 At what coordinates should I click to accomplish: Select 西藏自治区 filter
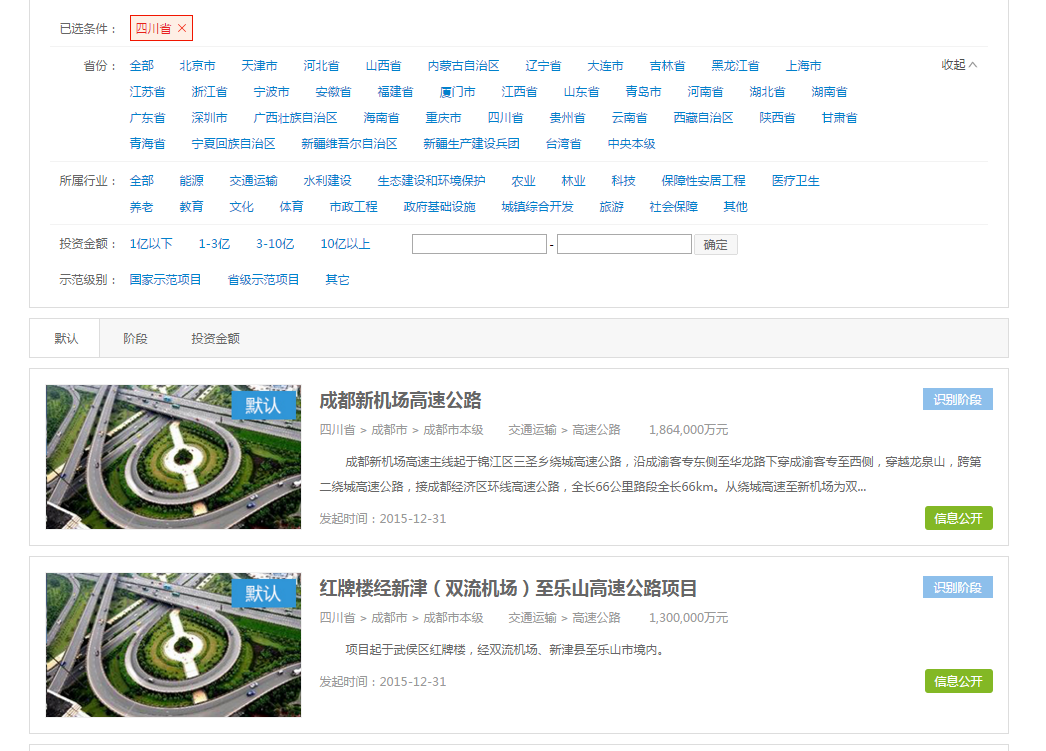(x=703, y=117)
